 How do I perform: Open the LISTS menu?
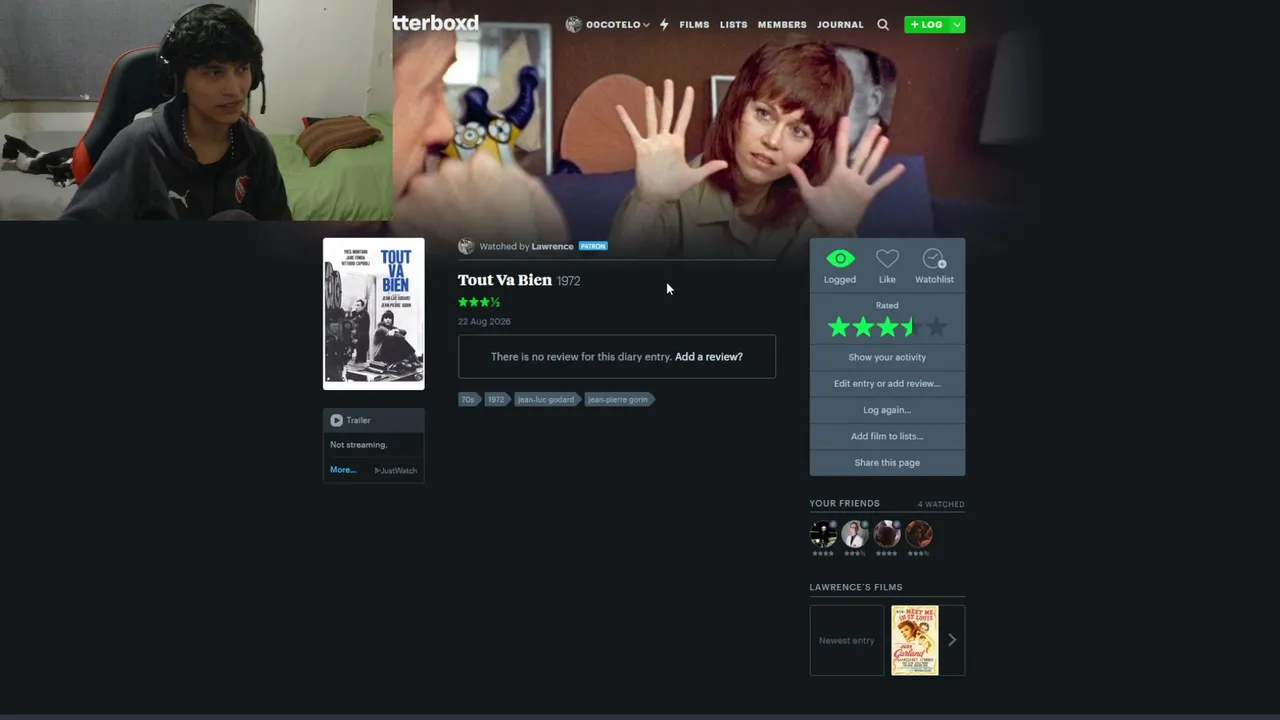(733, 24)
